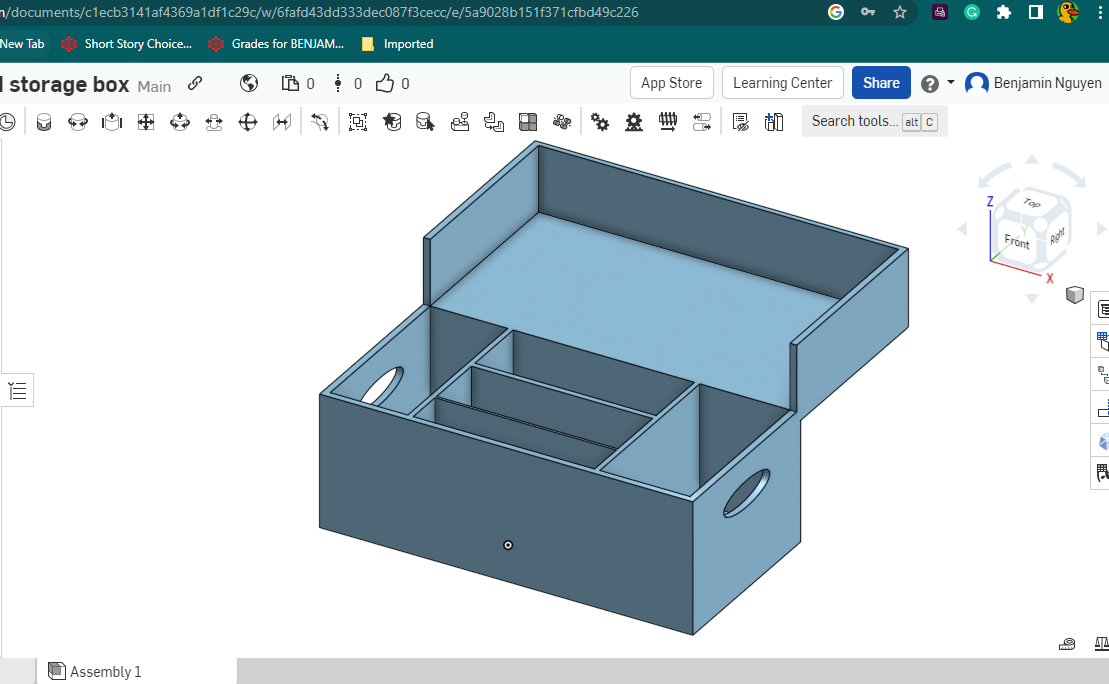Open the Bill of Materials panel
Screen dimensions: 1109x684
[x=1100, y=340]
